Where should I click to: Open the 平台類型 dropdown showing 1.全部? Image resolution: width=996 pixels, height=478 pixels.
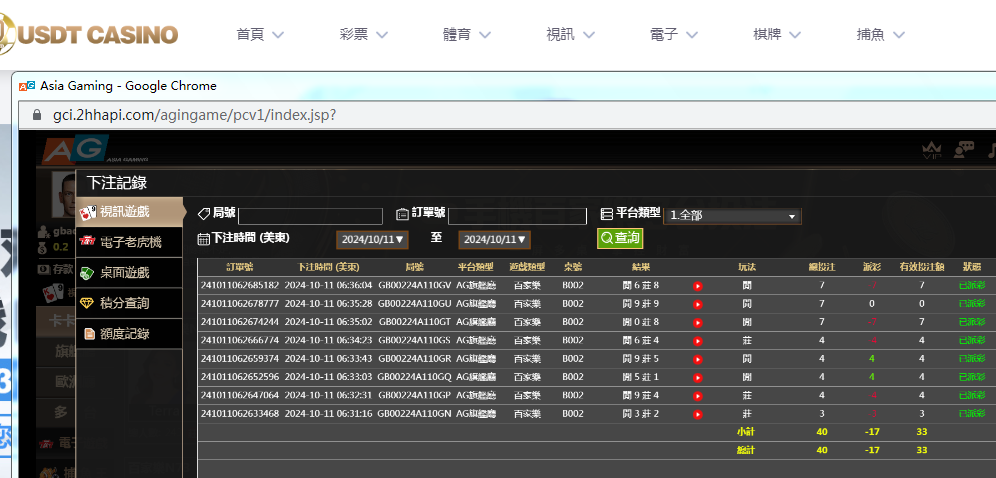coord(733,216)
